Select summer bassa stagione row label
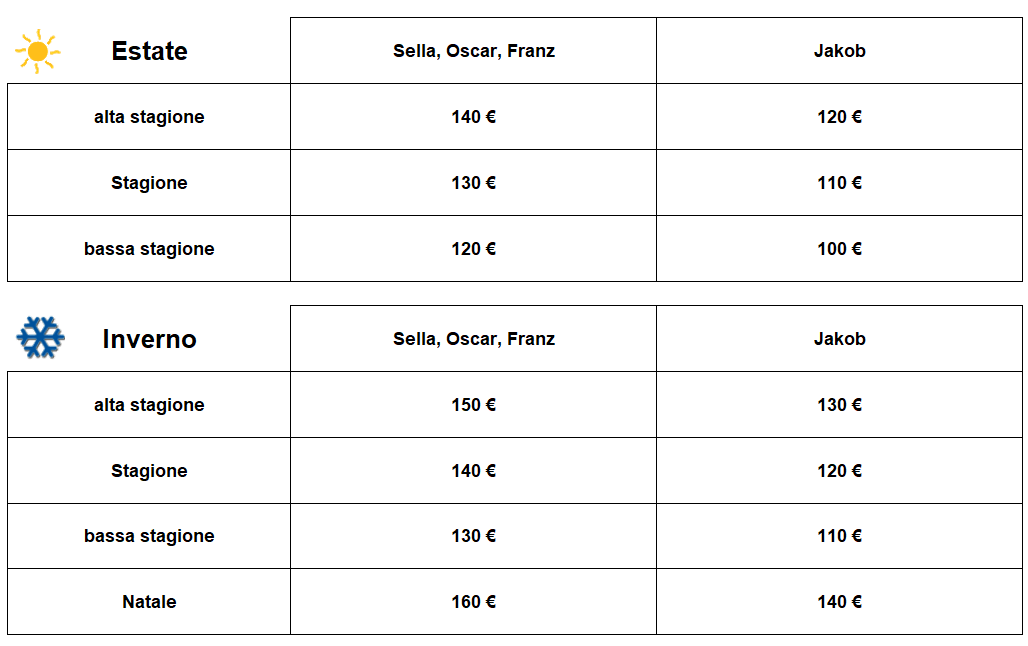Screen dimensions: 1028x646 click(x=149, y=249)
